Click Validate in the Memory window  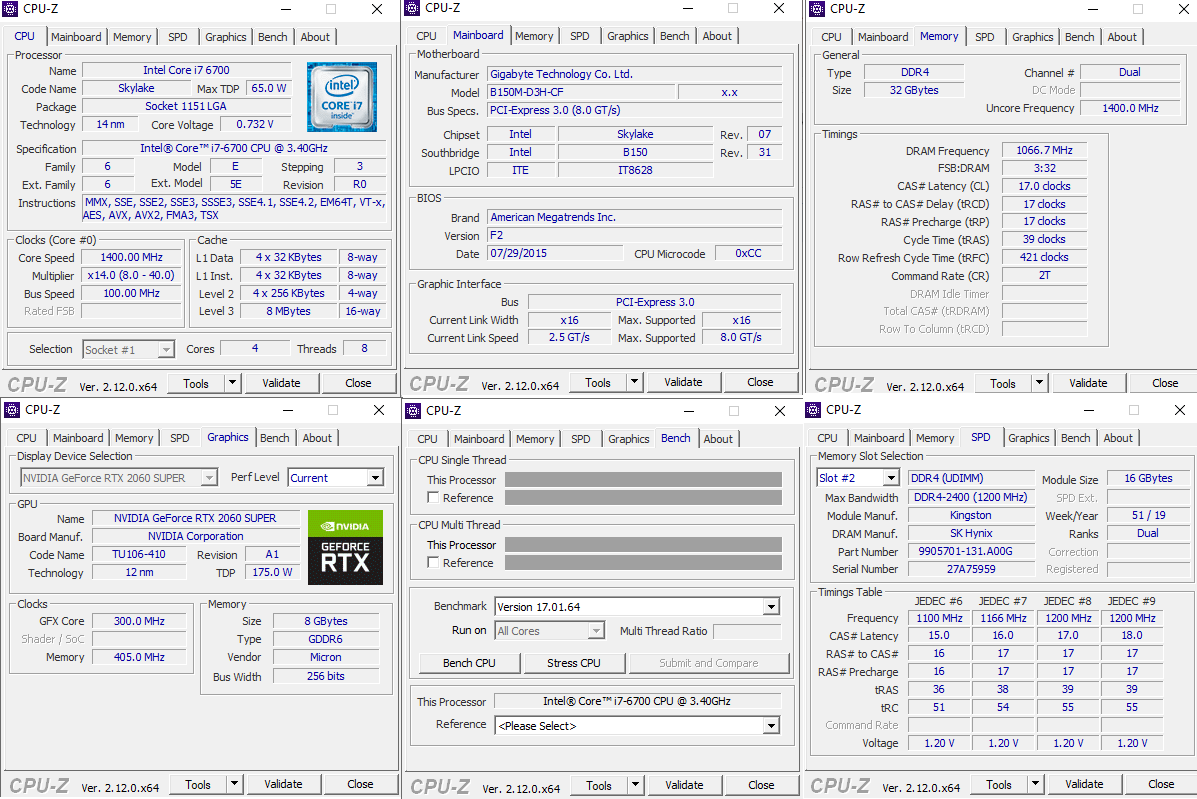point(1089,383)
